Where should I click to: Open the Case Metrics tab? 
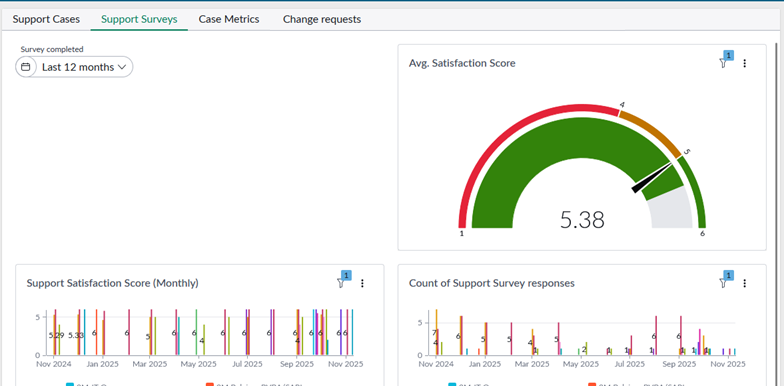click(x=229, y=20)
